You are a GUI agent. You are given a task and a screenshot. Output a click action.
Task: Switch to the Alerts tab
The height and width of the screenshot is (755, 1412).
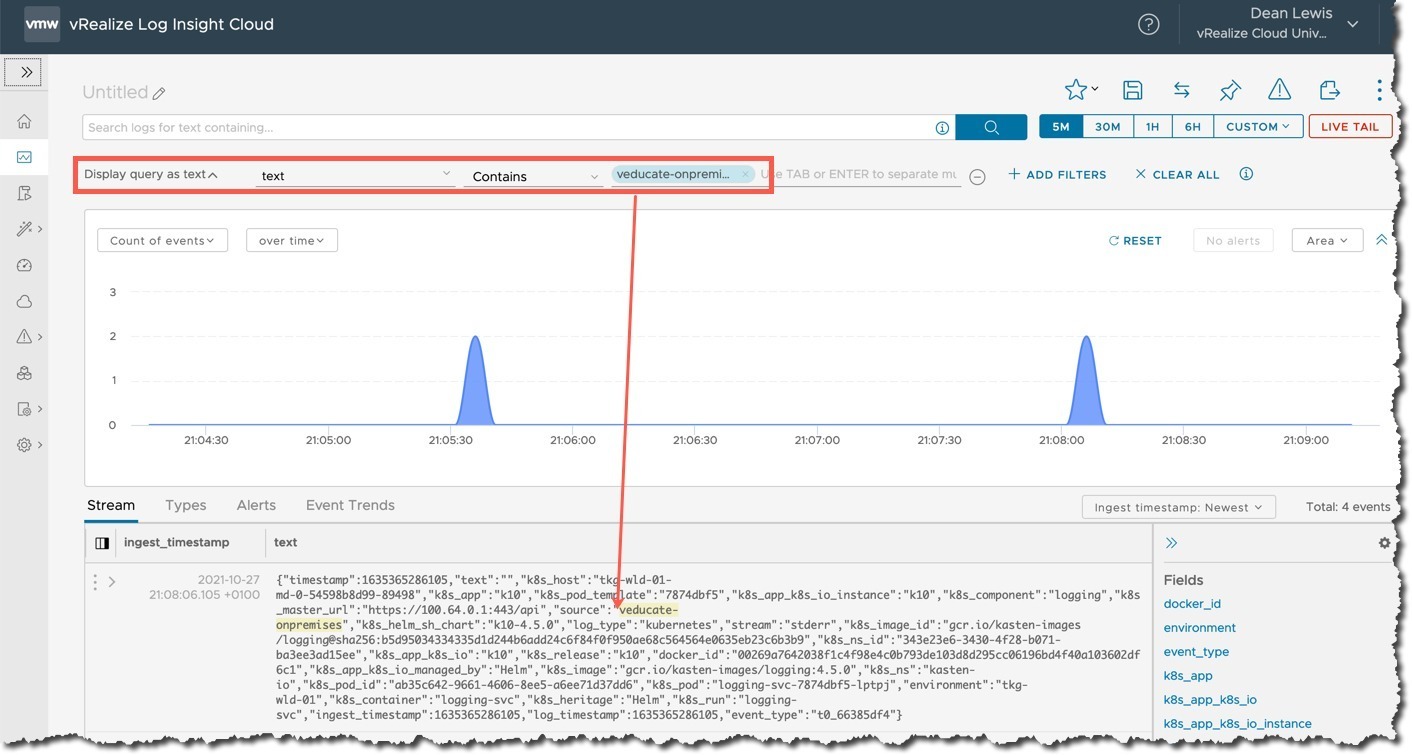pyautogui.click(x=256, y=505)
